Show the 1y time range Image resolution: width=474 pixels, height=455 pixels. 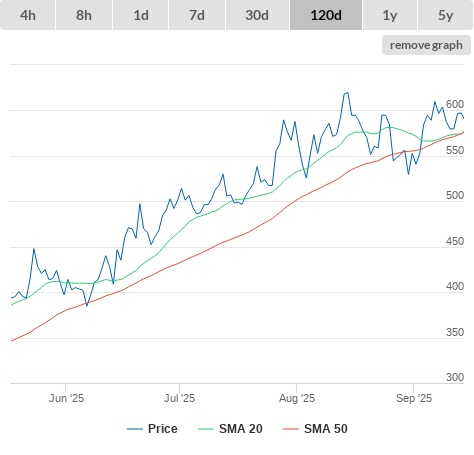tap(390, 15)
